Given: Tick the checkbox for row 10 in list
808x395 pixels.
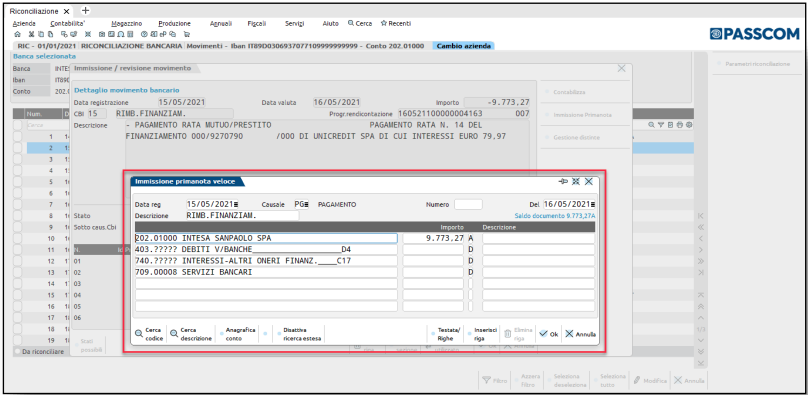Looking at the screenshot, I should pos(18,238).
